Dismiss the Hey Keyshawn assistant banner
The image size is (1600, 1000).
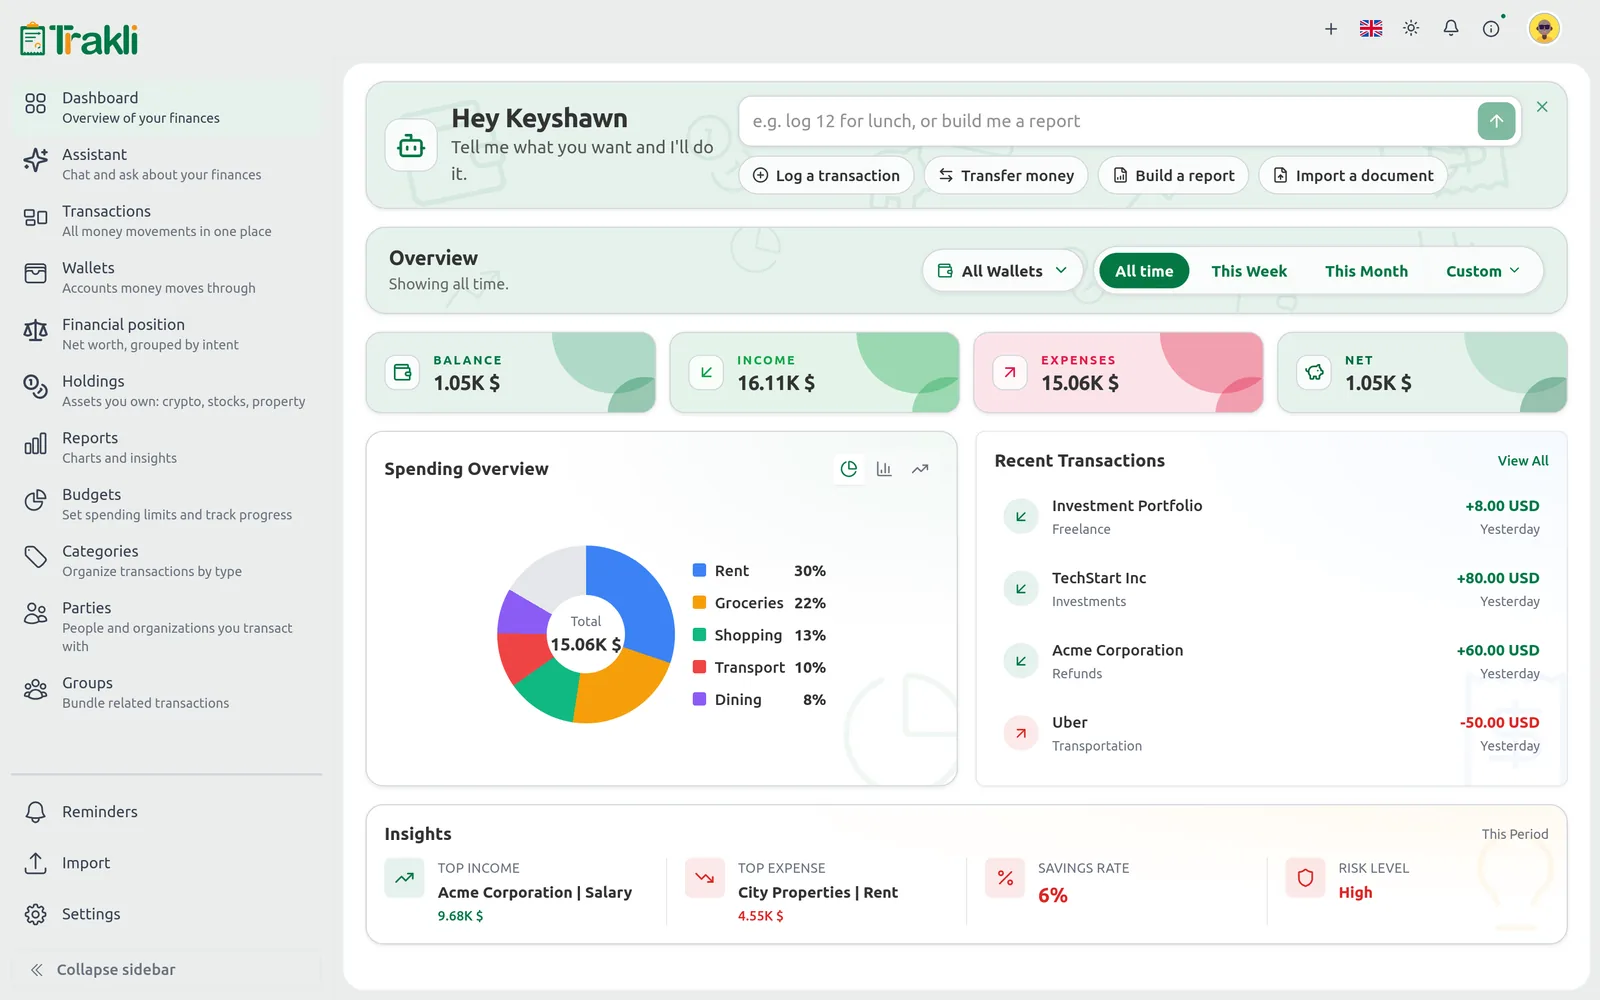click(x=1542, y=107)
